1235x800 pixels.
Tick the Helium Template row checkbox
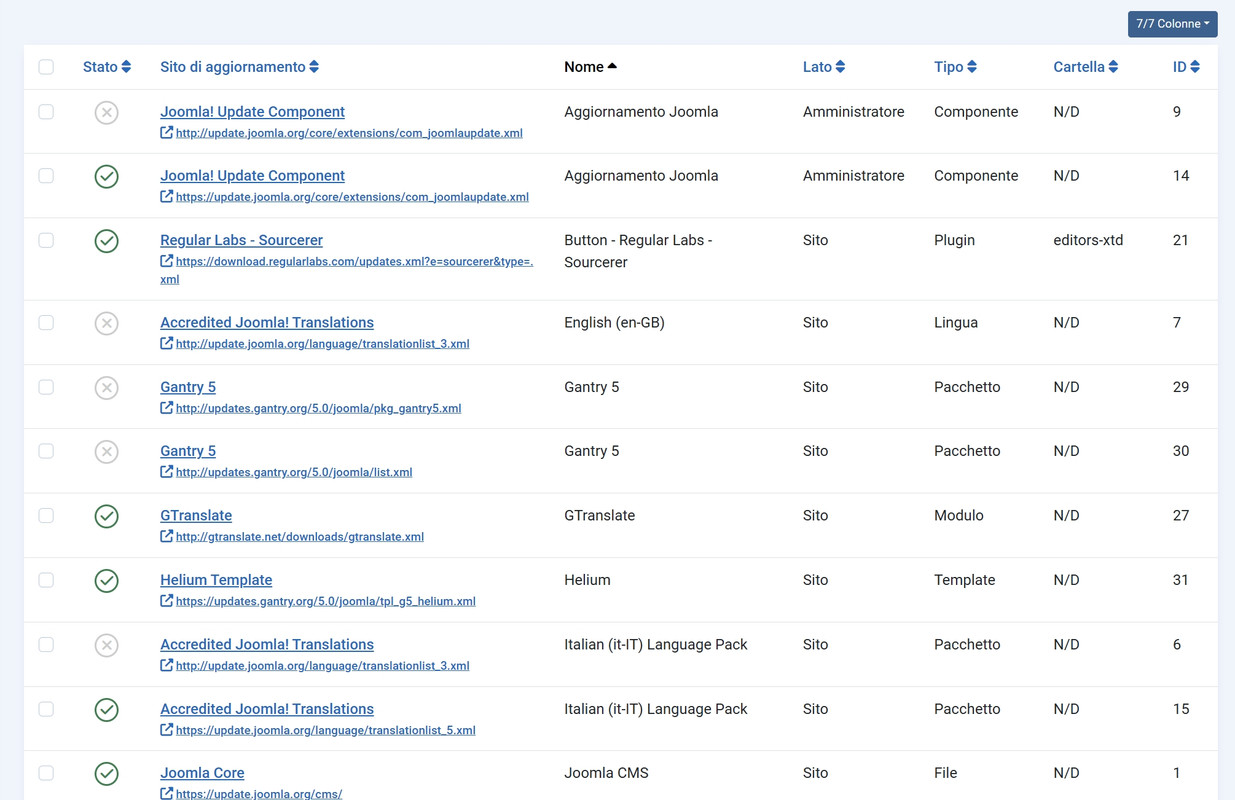46,580
